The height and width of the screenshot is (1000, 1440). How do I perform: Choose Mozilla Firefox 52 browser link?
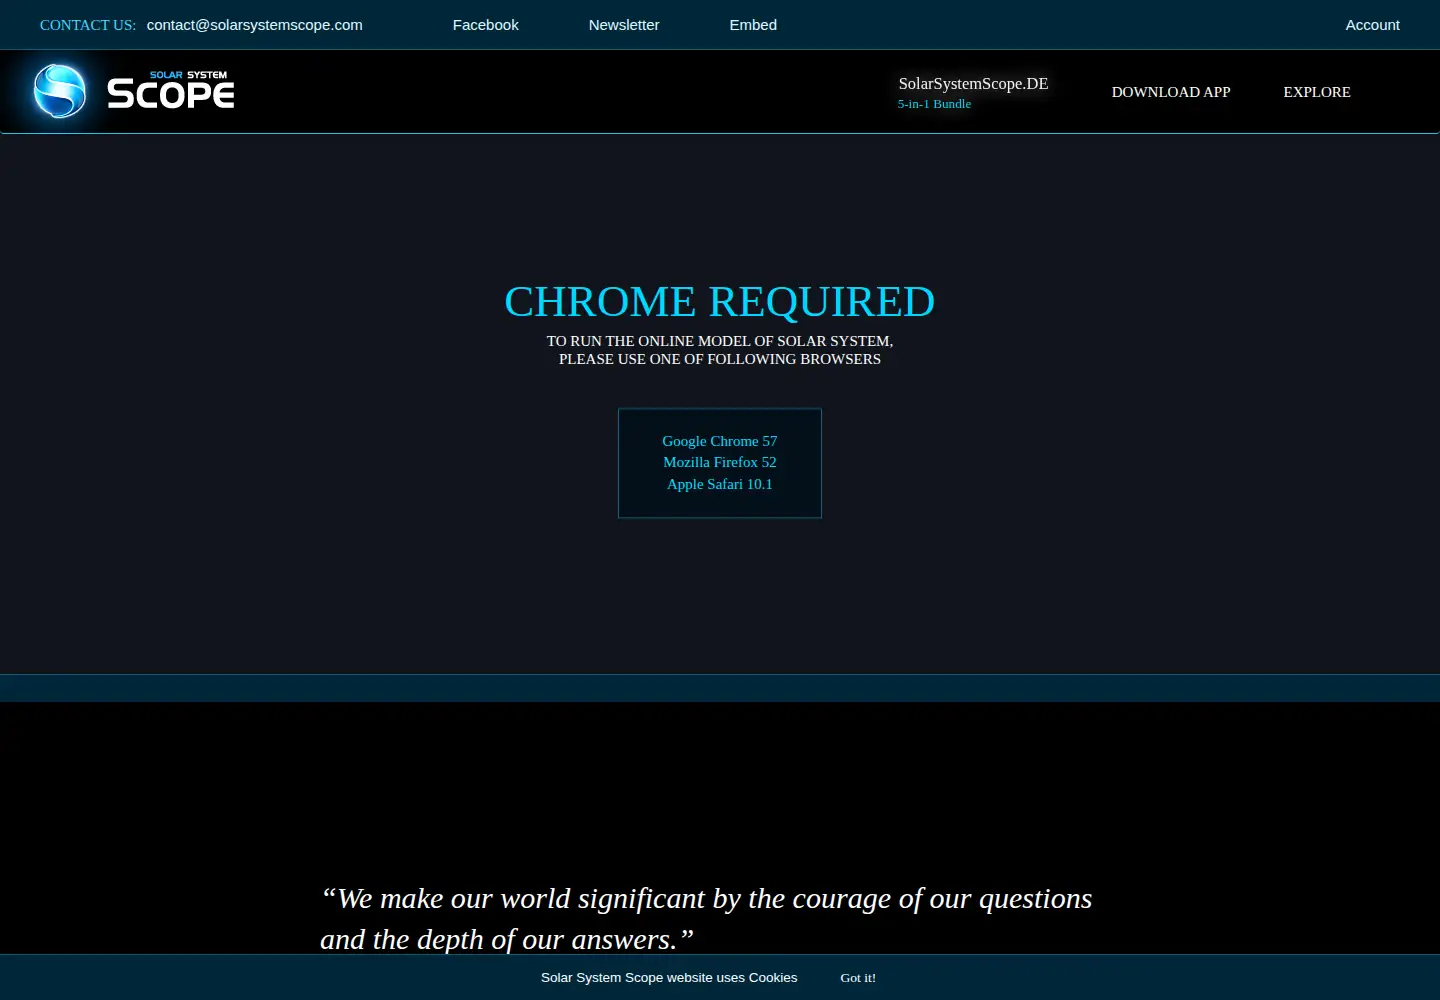click(x=720, y=462)
